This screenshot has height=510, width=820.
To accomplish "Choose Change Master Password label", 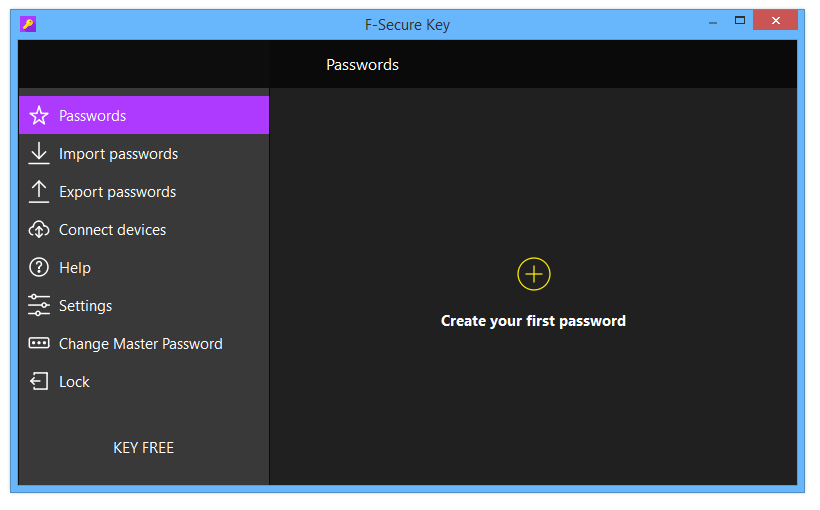I will coord(141,344).
